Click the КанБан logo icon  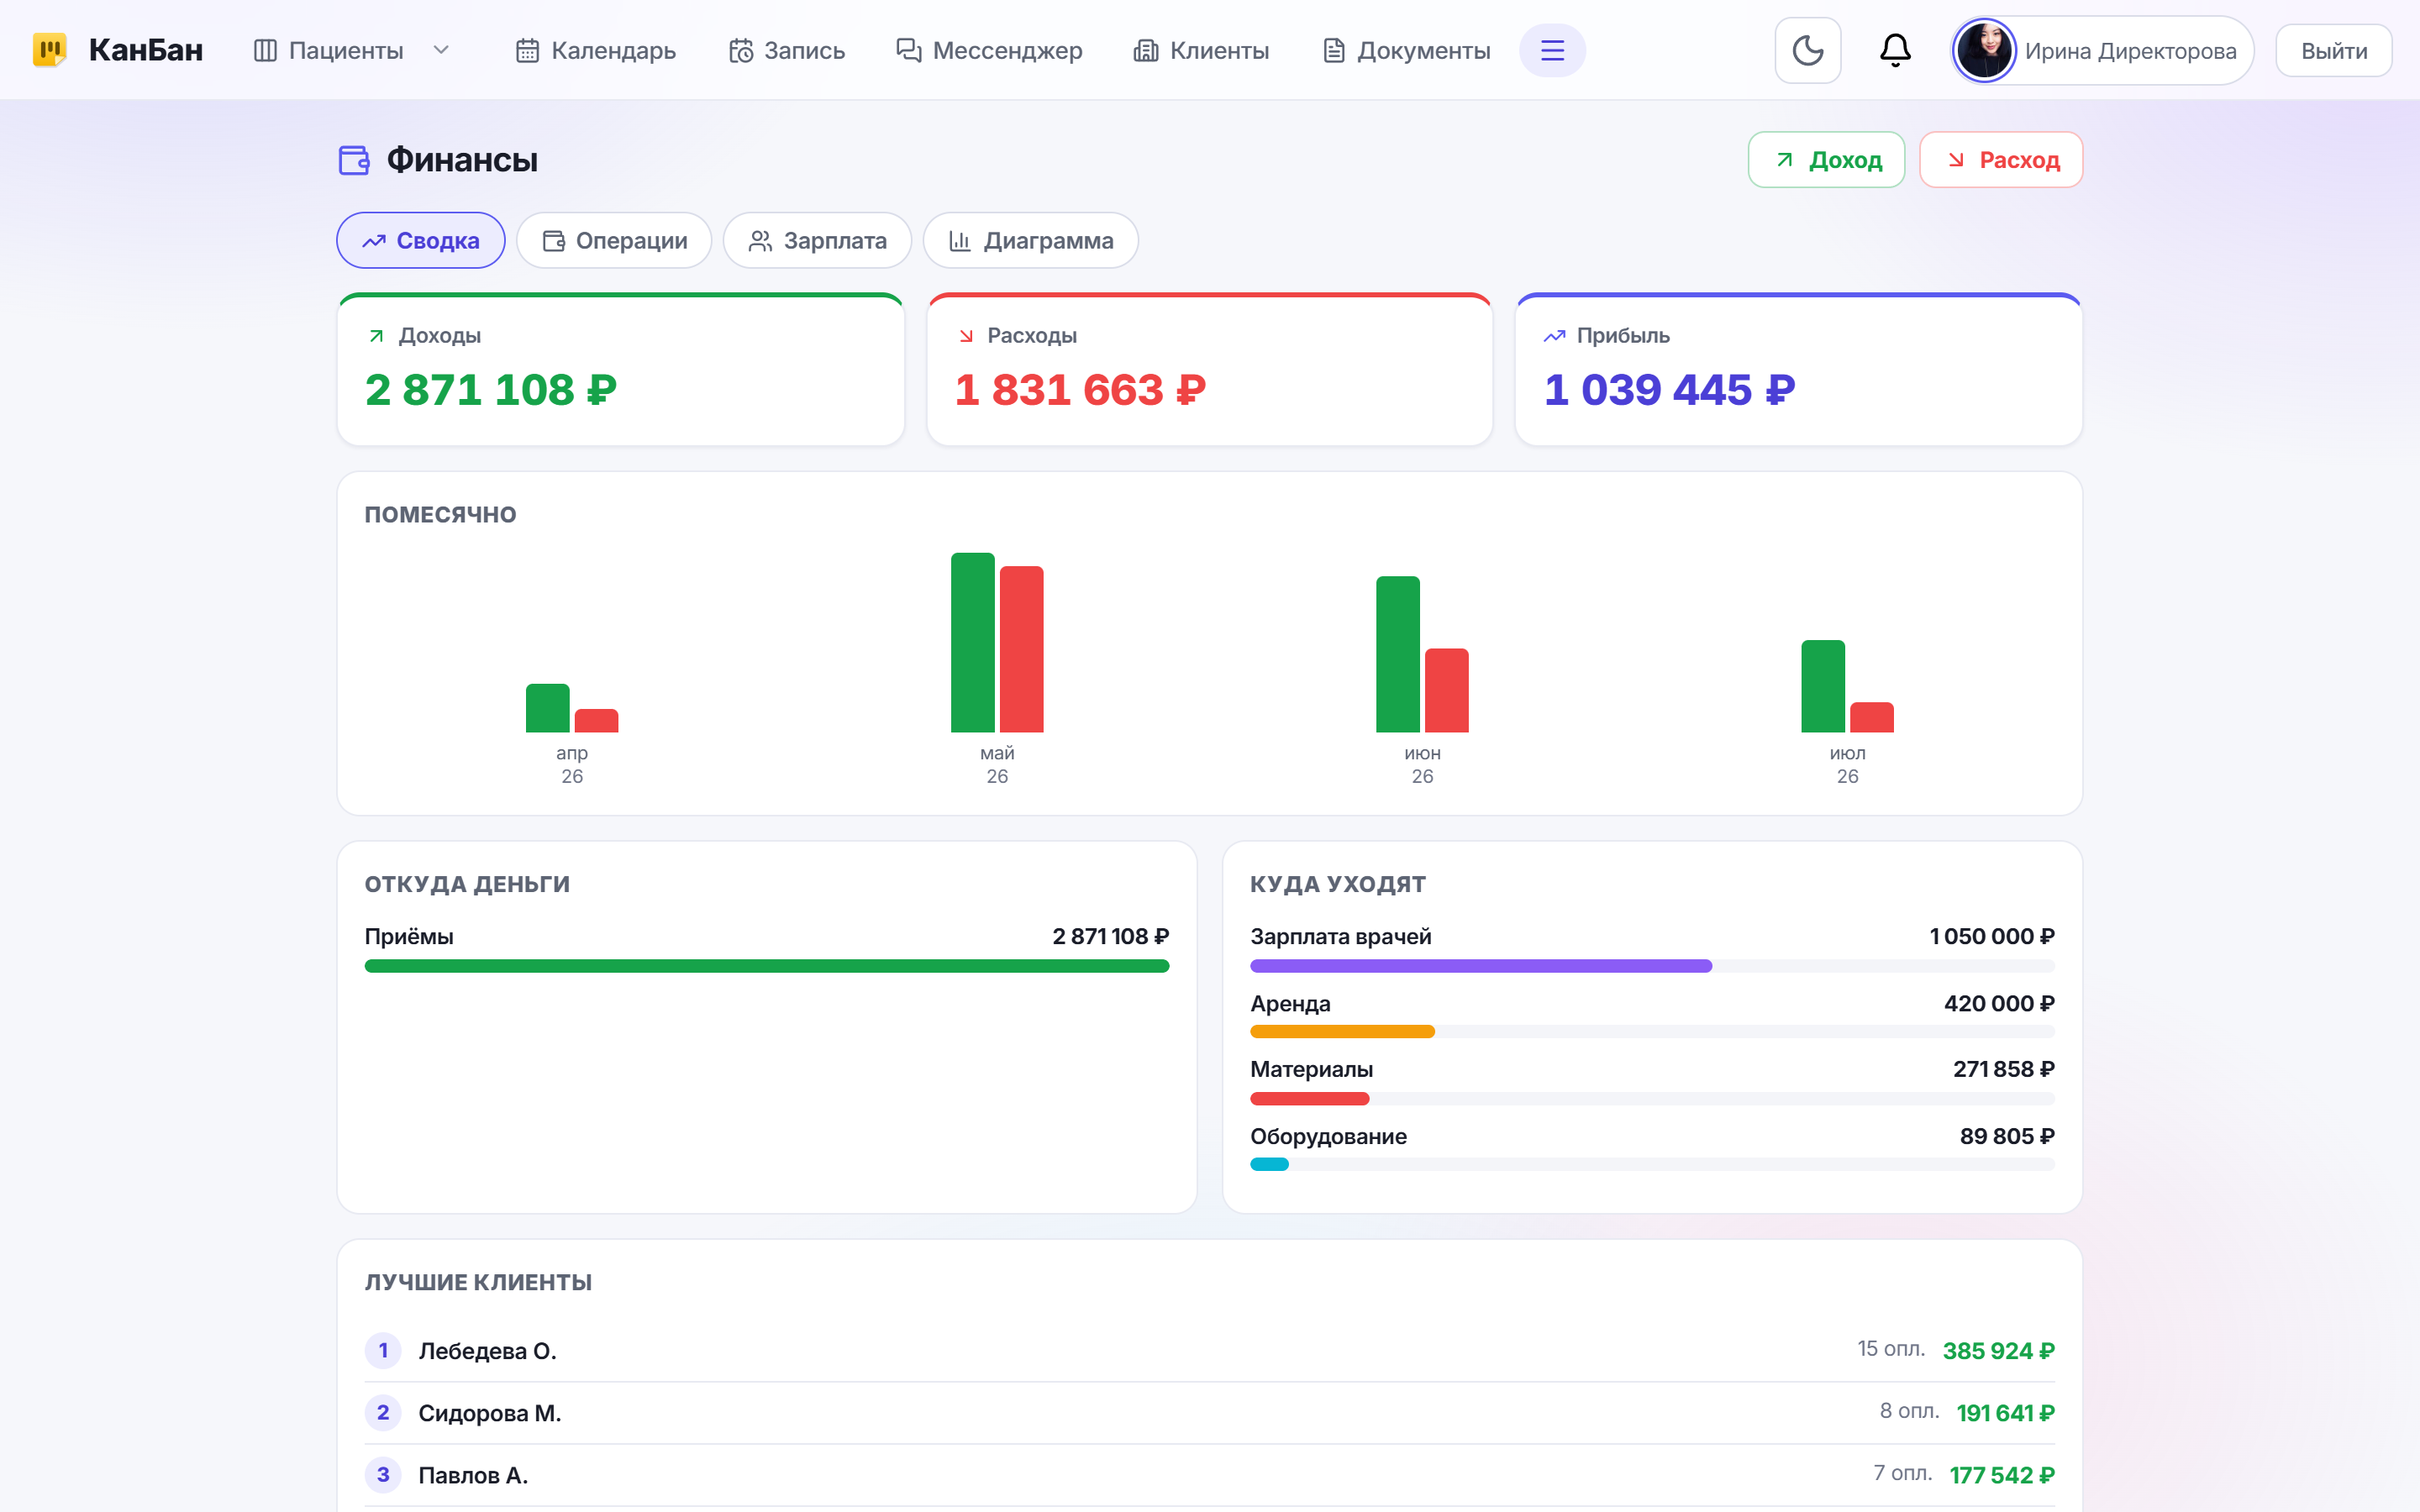[x=49, y=50]
